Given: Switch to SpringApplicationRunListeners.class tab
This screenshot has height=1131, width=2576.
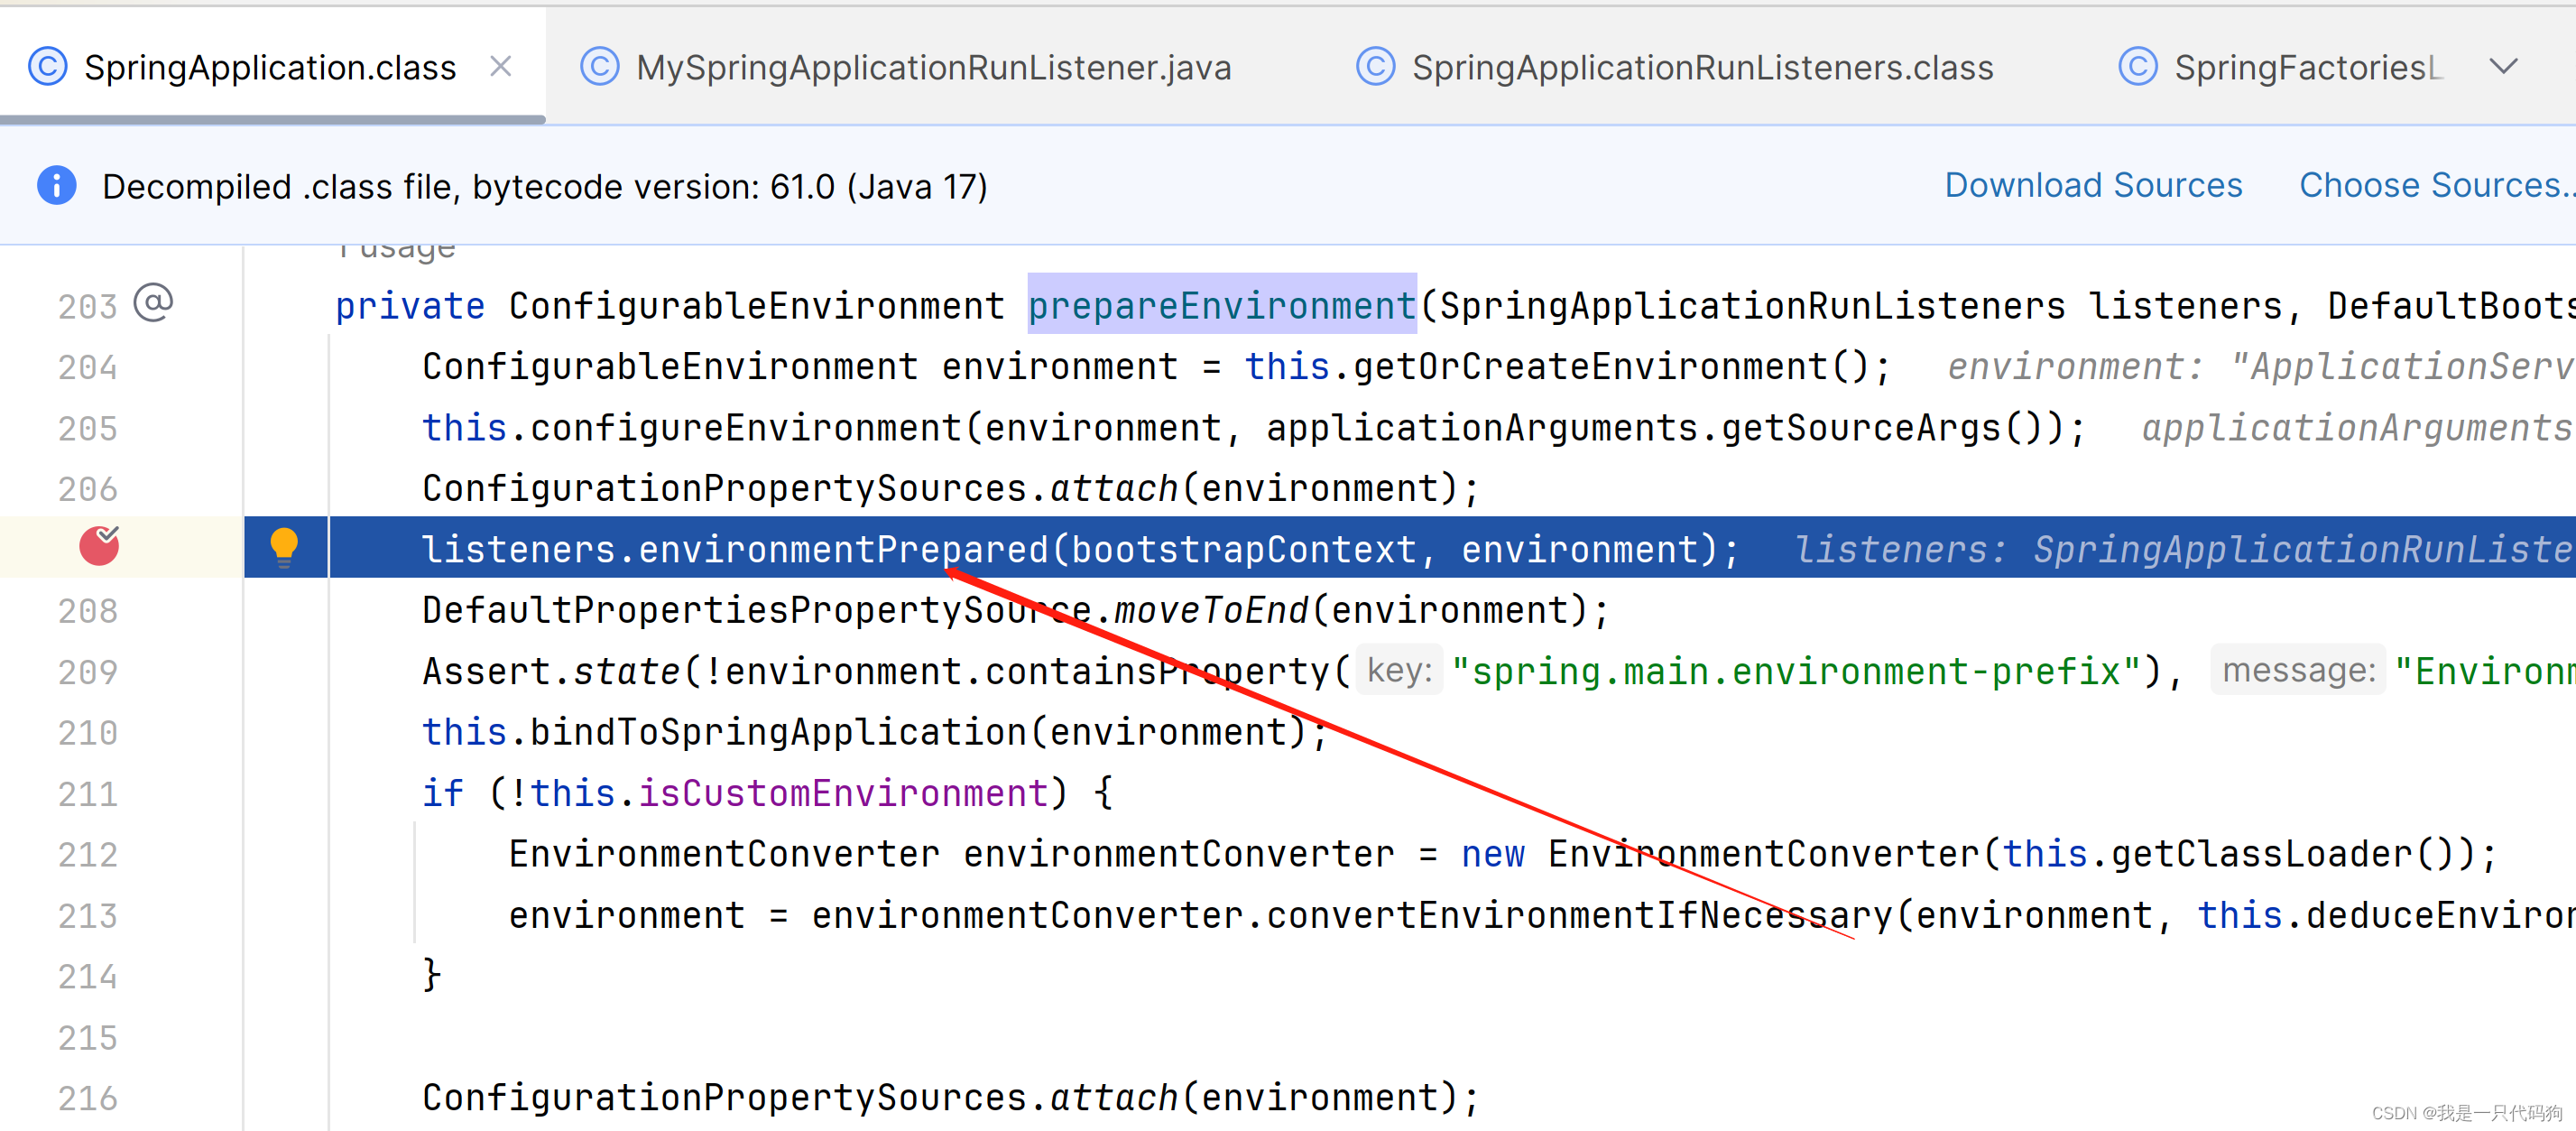Looking at the screenshot, I should (1700, 66).
